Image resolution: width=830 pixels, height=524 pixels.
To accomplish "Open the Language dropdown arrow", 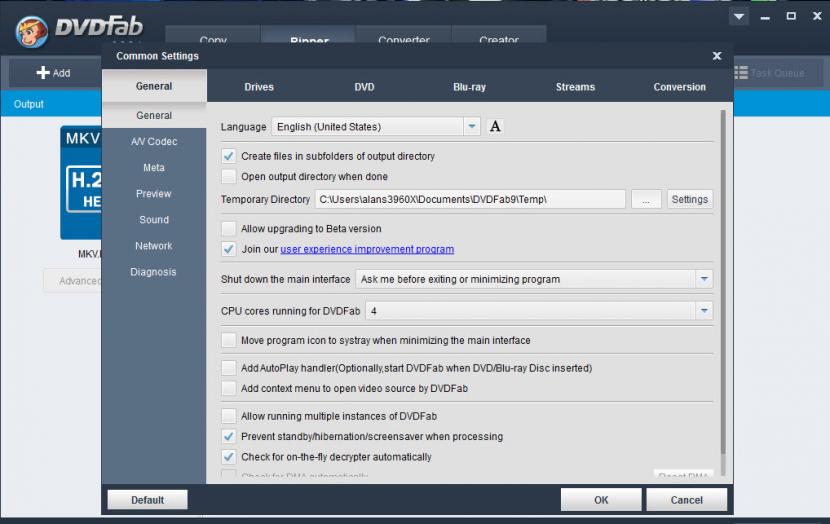I will [472, 127].
